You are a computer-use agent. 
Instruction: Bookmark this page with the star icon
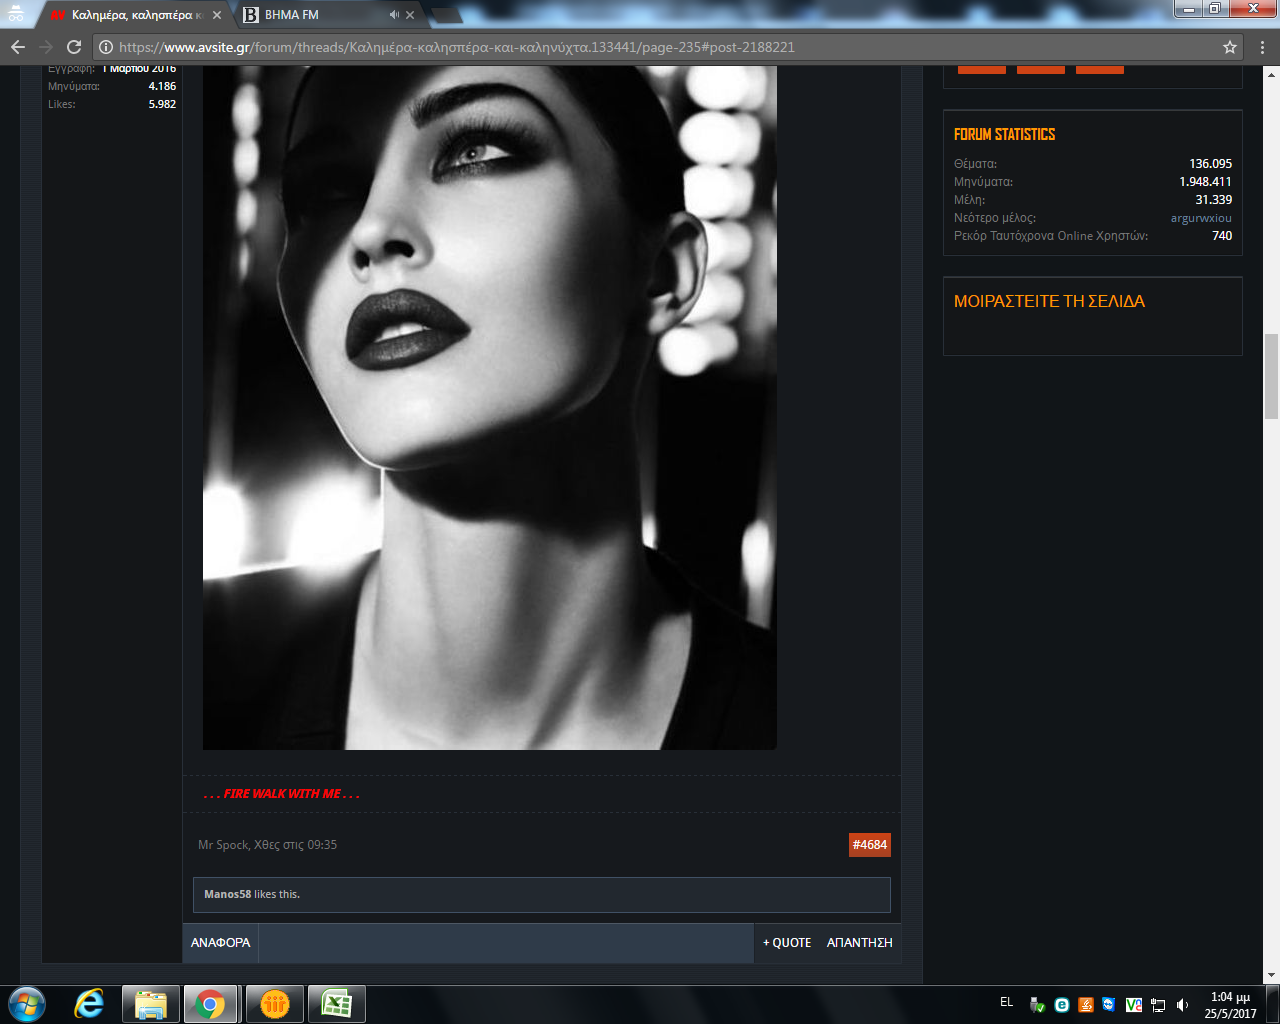click(x=1230, y=47)
